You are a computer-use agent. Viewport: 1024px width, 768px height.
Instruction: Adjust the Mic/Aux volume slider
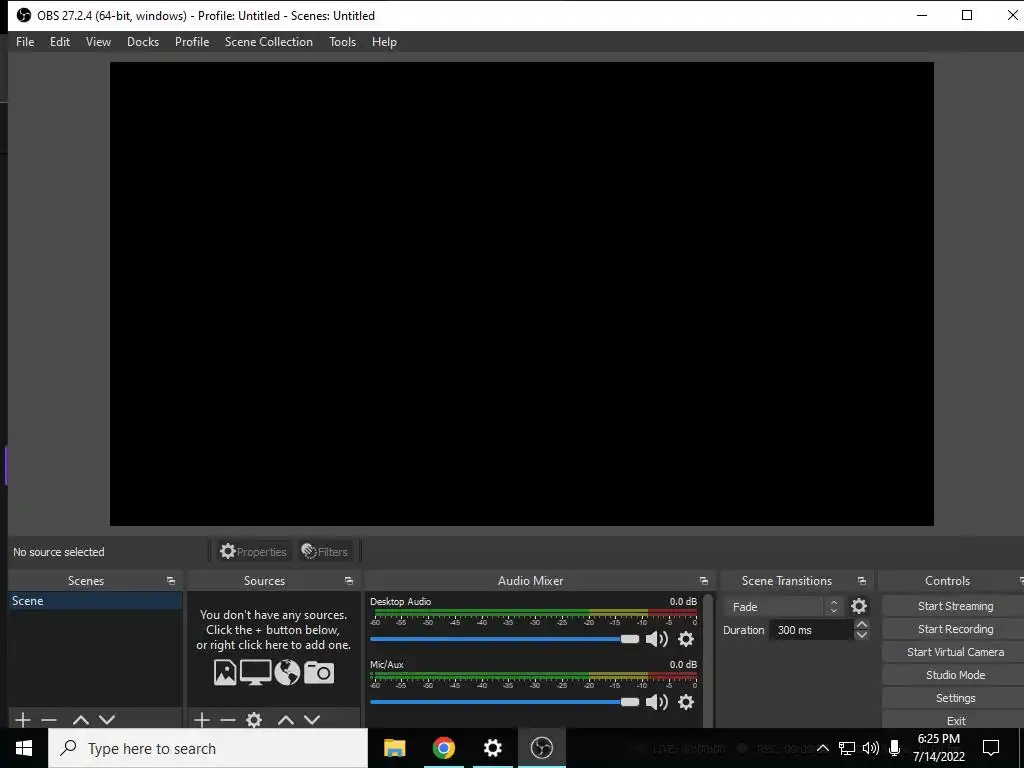tap(504, 701)
